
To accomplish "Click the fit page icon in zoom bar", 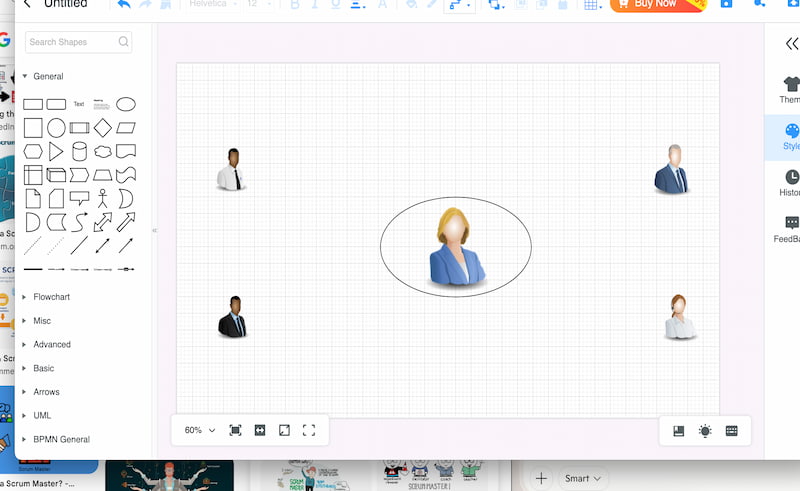I will pos(235,430).
